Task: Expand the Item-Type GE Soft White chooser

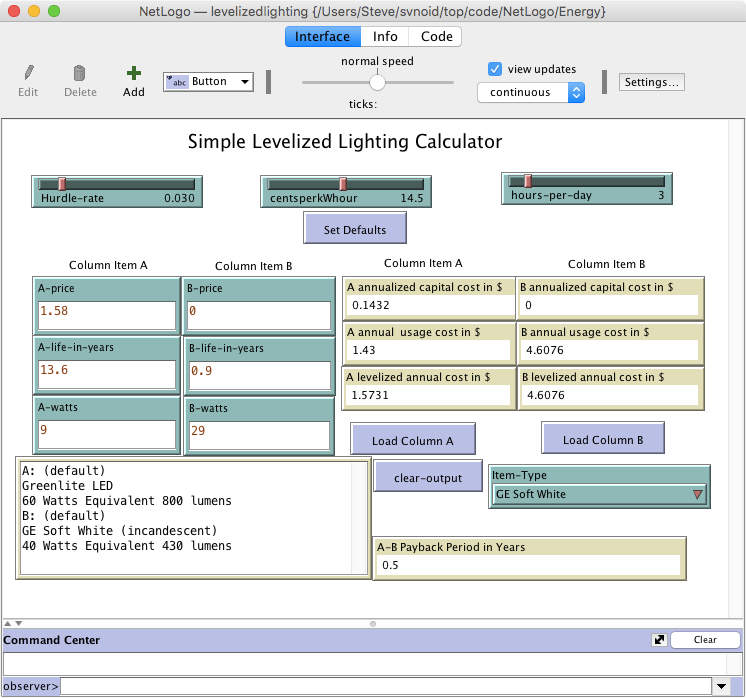Action: point(599,494)
